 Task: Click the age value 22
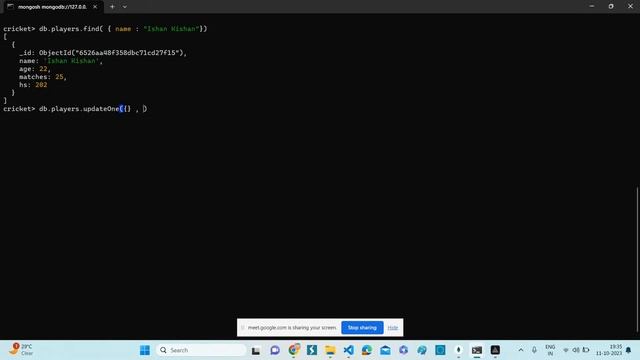coord(43,69)
